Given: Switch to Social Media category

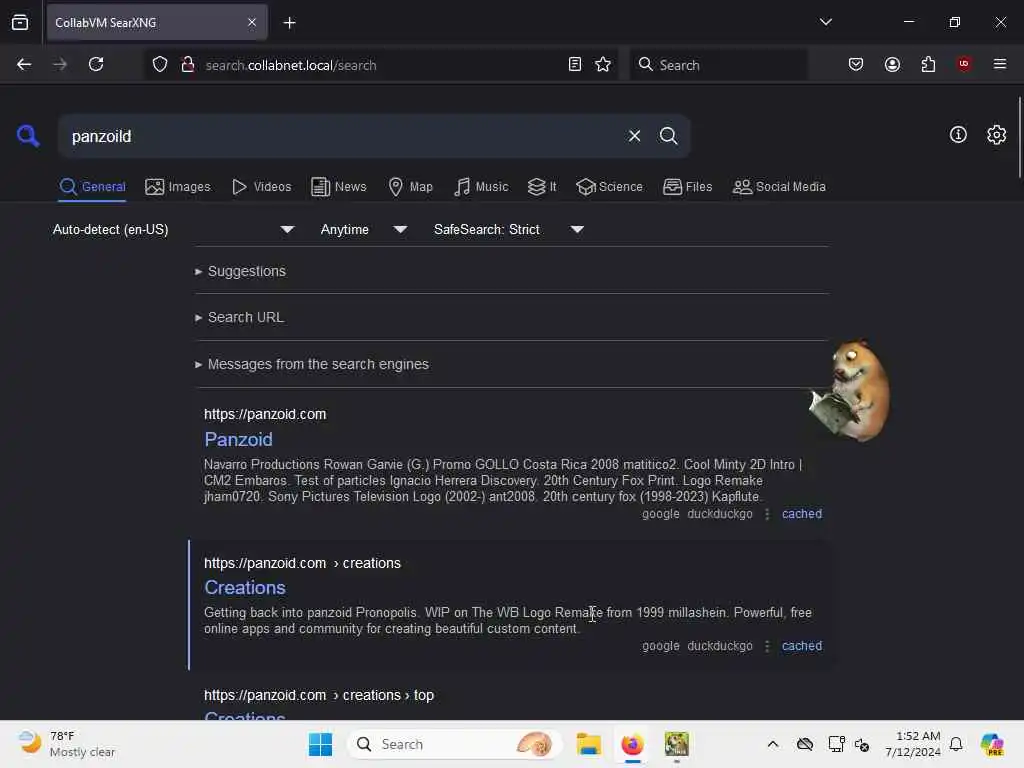Looking at the screenshot, I should pos(778,187).
